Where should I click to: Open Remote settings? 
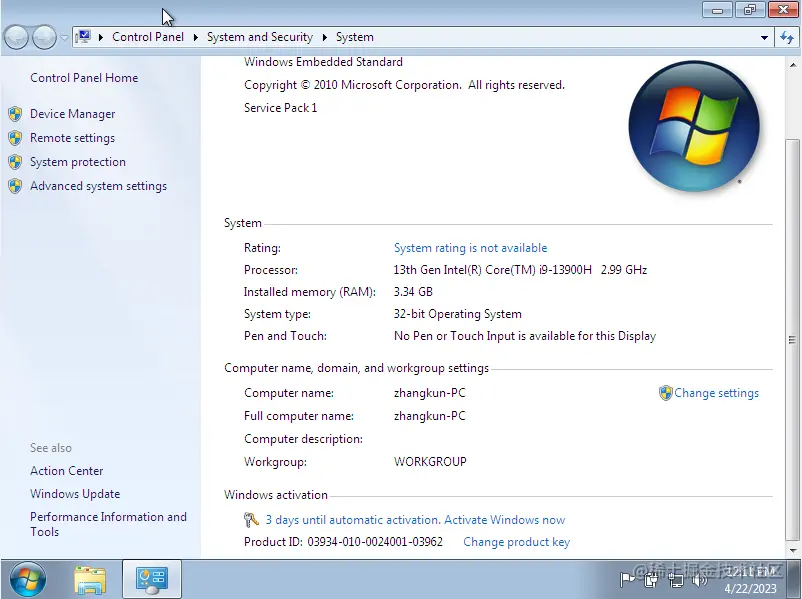72,137
